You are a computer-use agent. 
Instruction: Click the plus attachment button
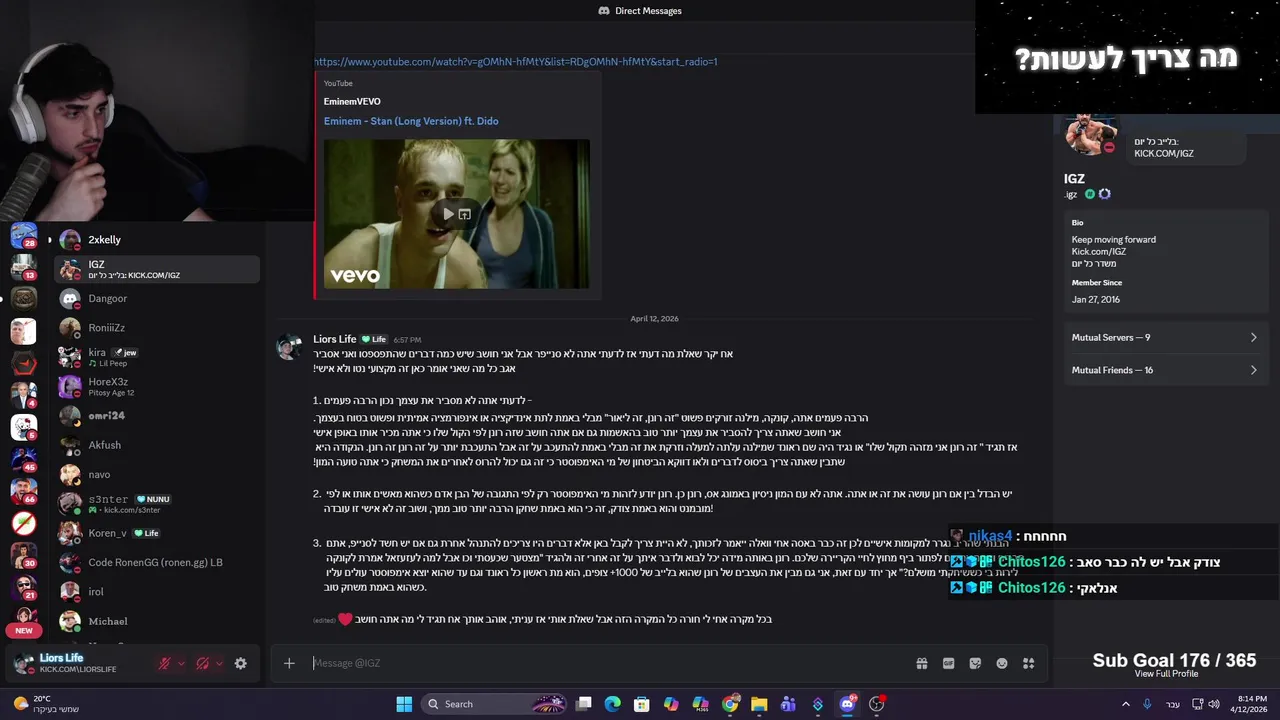(x=289, y=663)
